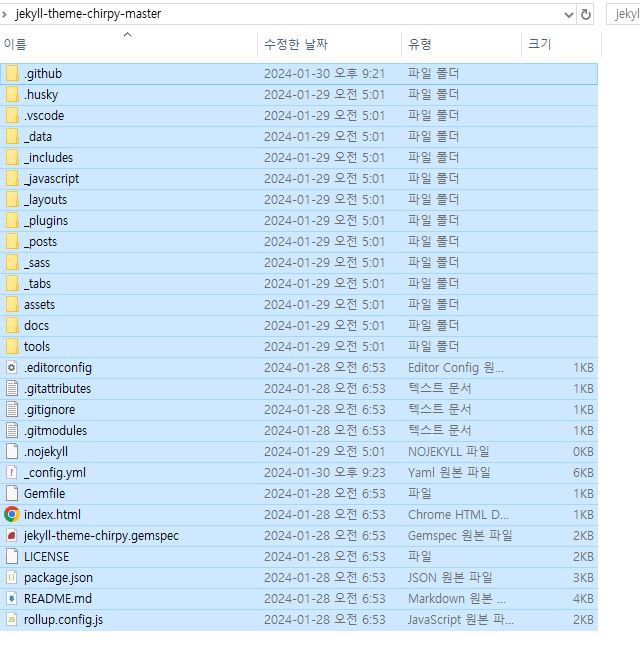Click the _tabs folder icon

tap(12, 283)
